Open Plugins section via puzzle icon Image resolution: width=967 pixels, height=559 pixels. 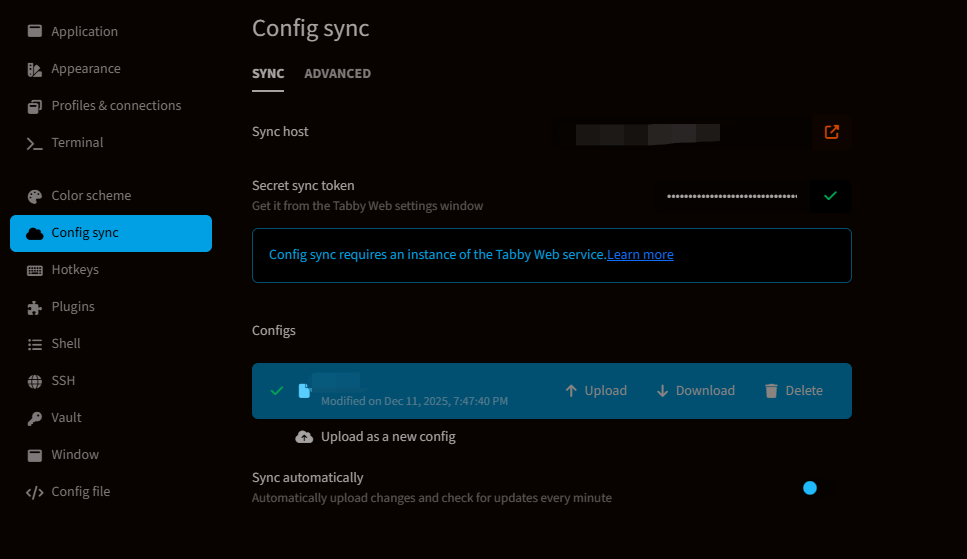[x=35, y=307]
